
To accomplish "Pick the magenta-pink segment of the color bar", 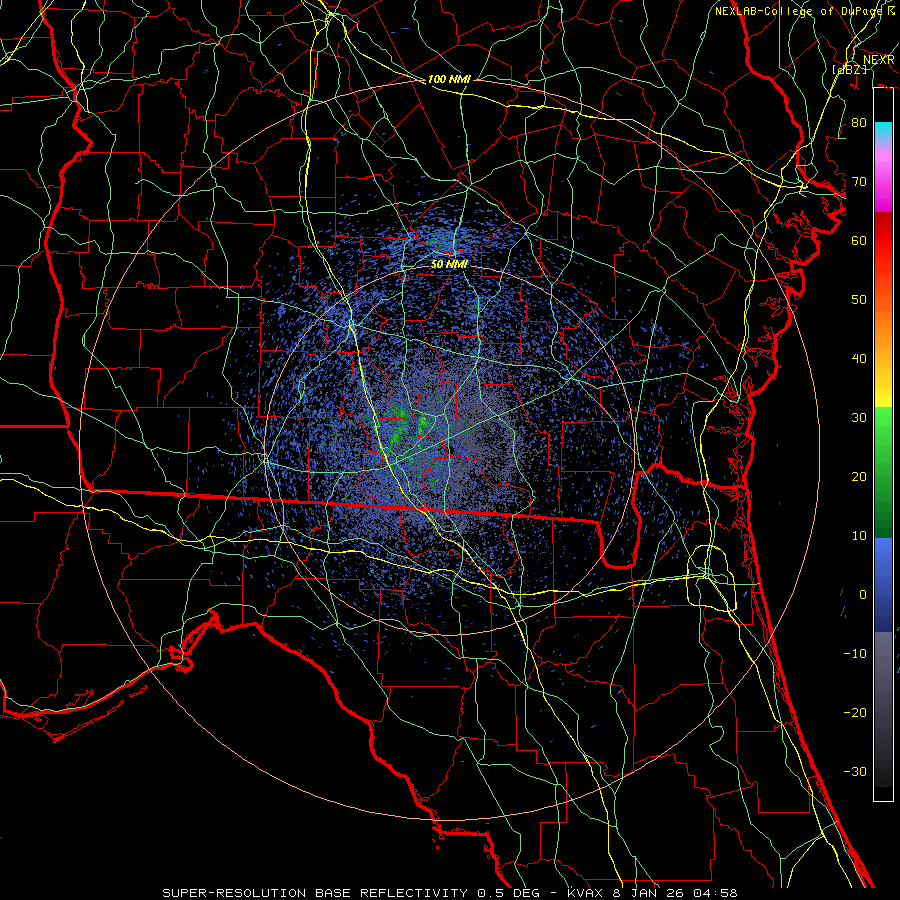I will click(x=883, y=178).
